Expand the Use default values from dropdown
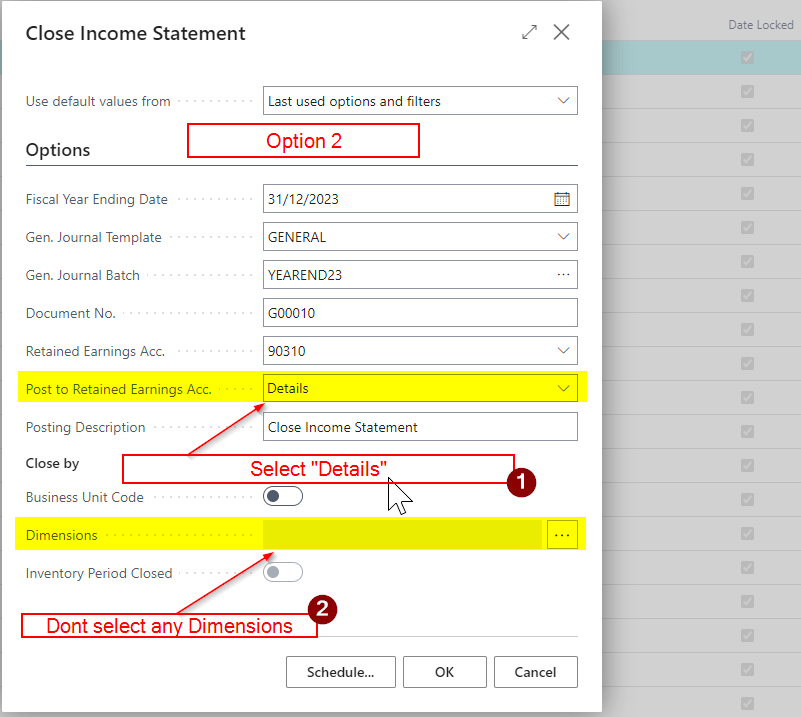The image size is (801, 717). click(562, 101)
